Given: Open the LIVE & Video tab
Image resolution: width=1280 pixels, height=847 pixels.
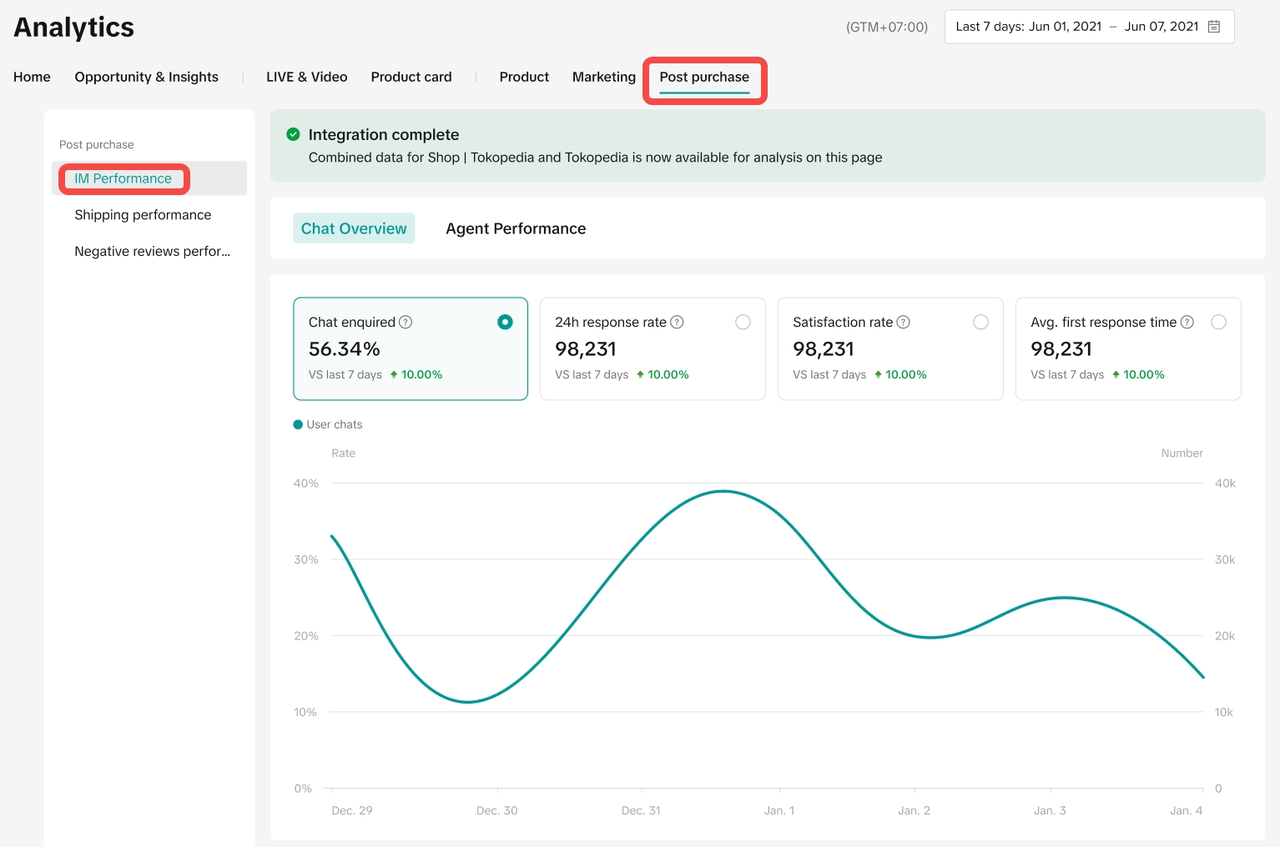Looking at the screenshot, I should 306,77.
